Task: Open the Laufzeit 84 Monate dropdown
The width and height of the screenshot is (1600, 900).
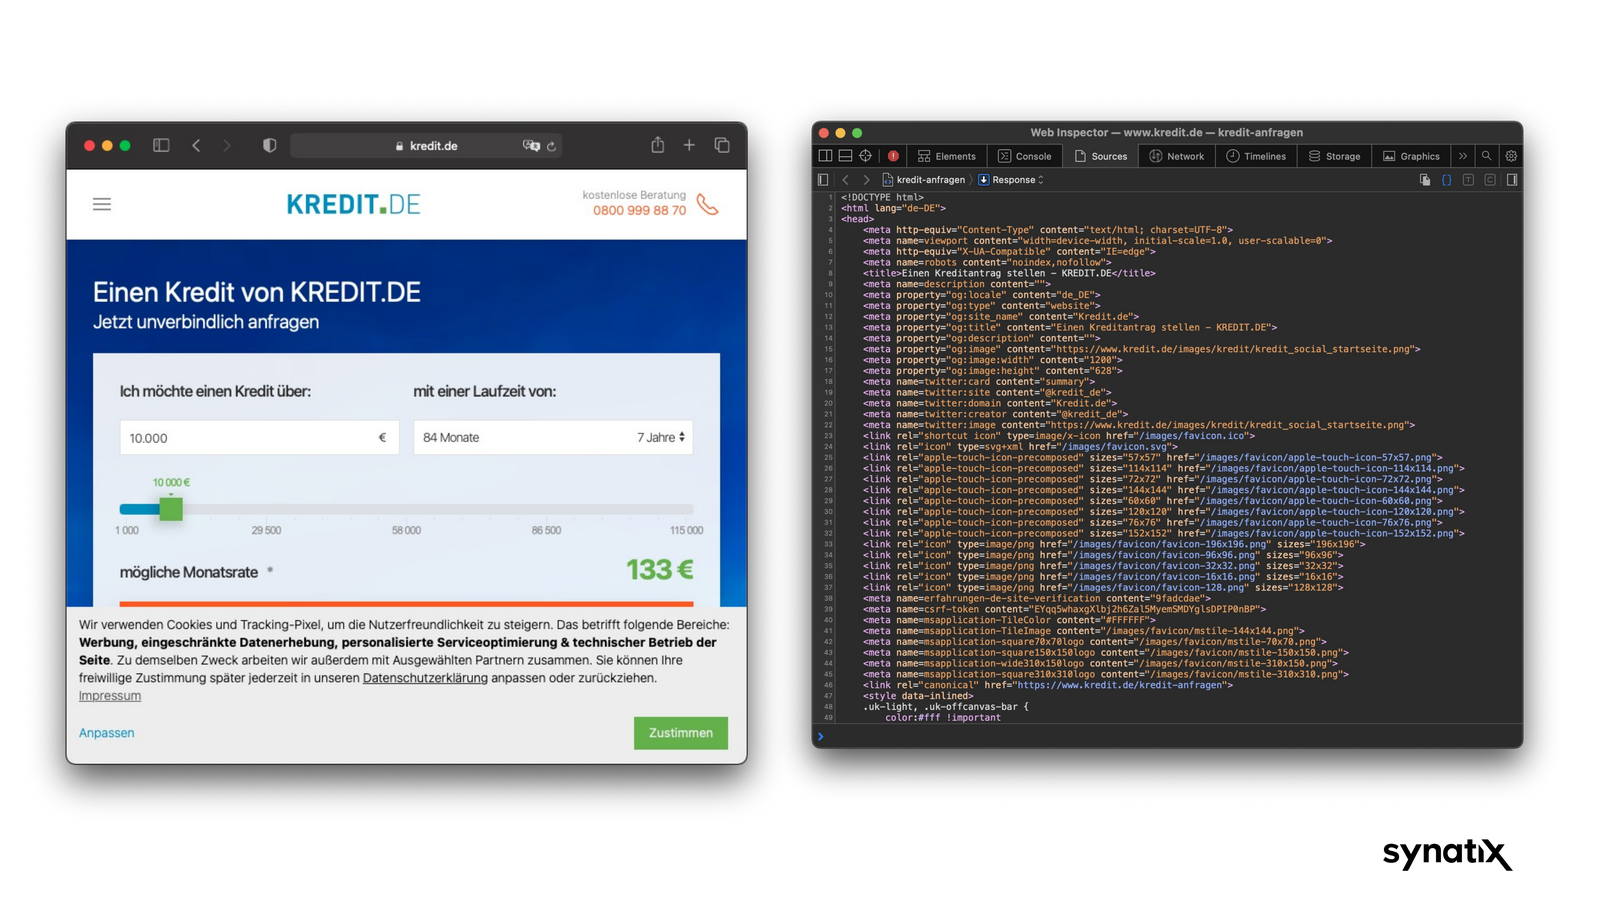Action: click(x=553, y=437)
